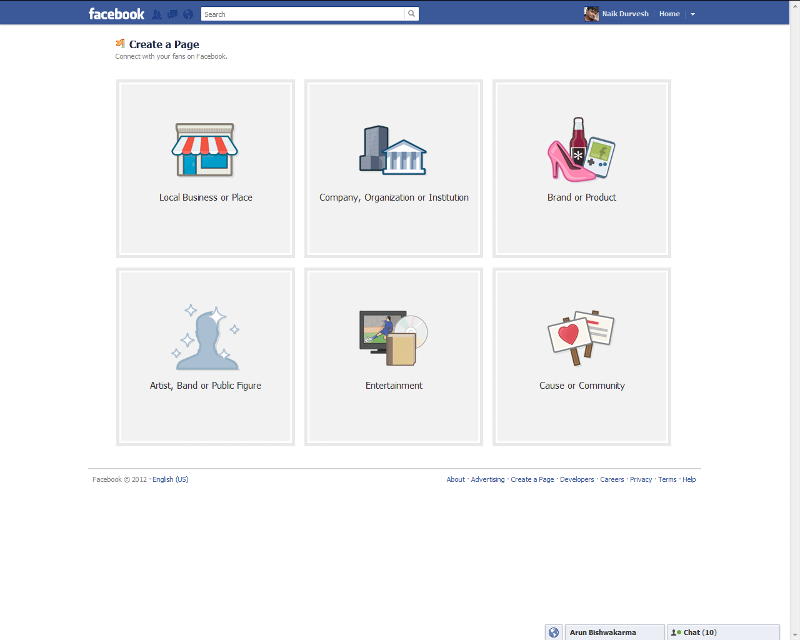Select the Company buildings icon
The image size is (800, 640).
[x=393, y=150]
